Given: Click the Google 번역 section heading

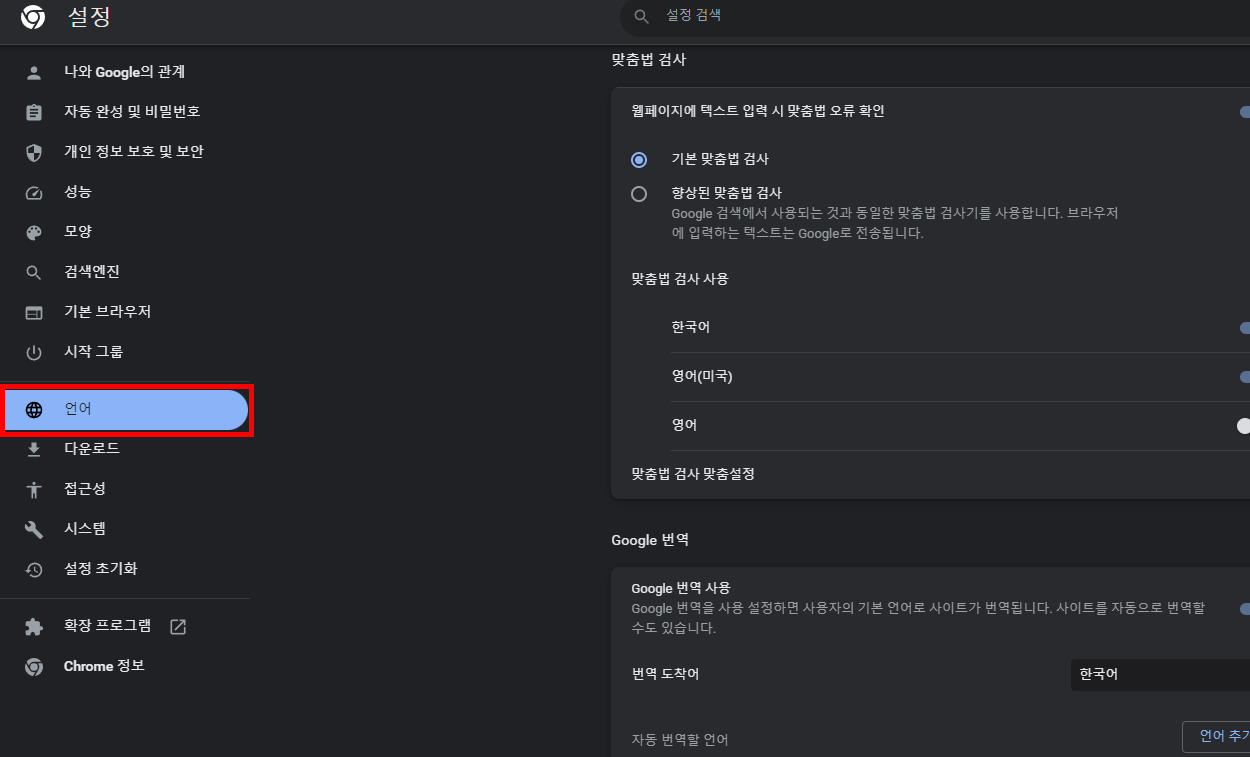Looking at the screenshot, I should pos(650,540).
